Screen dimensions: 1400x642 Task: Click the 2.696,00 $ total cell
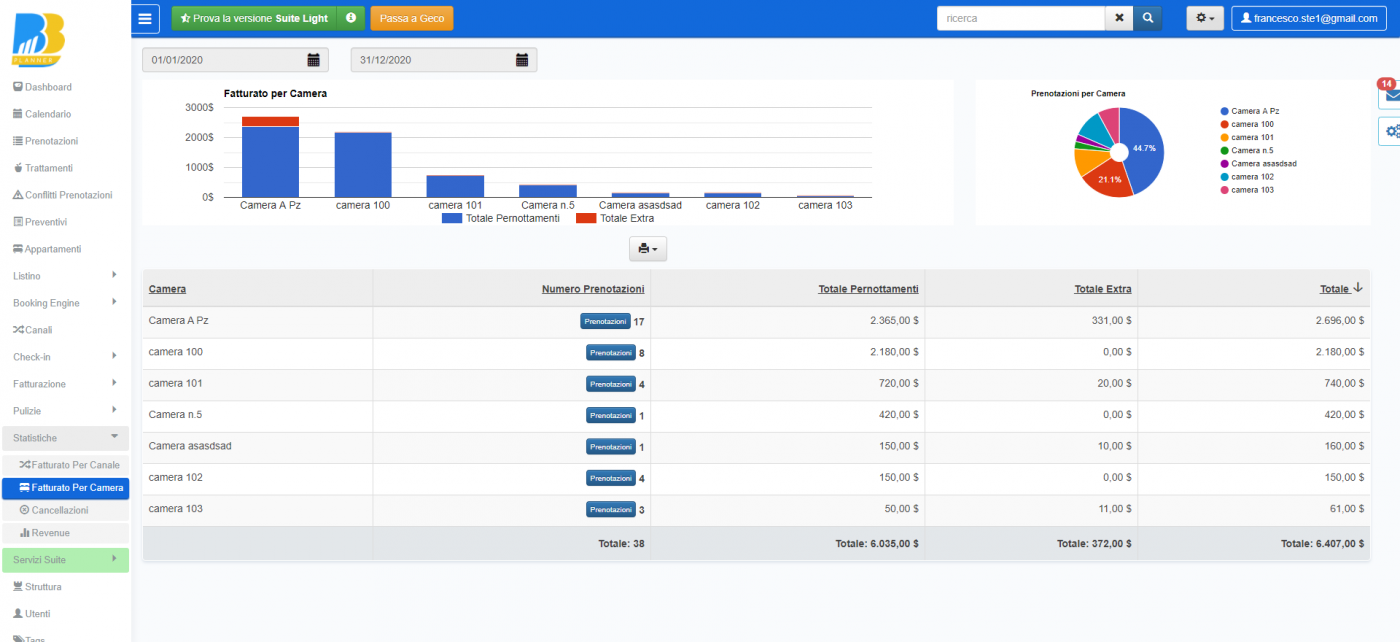point(1341,321)
